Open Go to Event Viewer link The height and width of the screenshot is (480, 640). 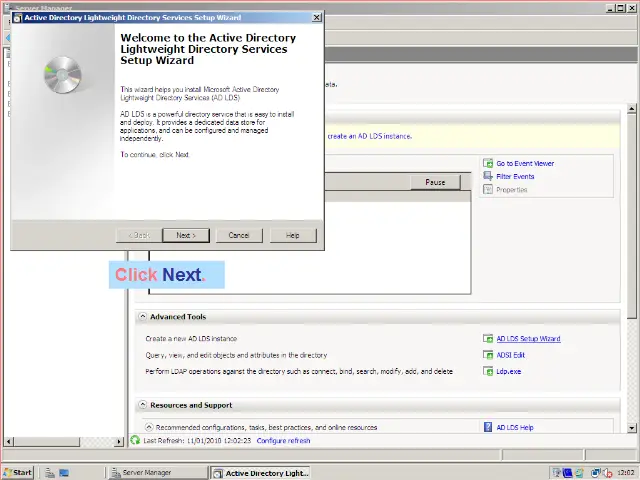pyautogui.click(x=525, y=163)
